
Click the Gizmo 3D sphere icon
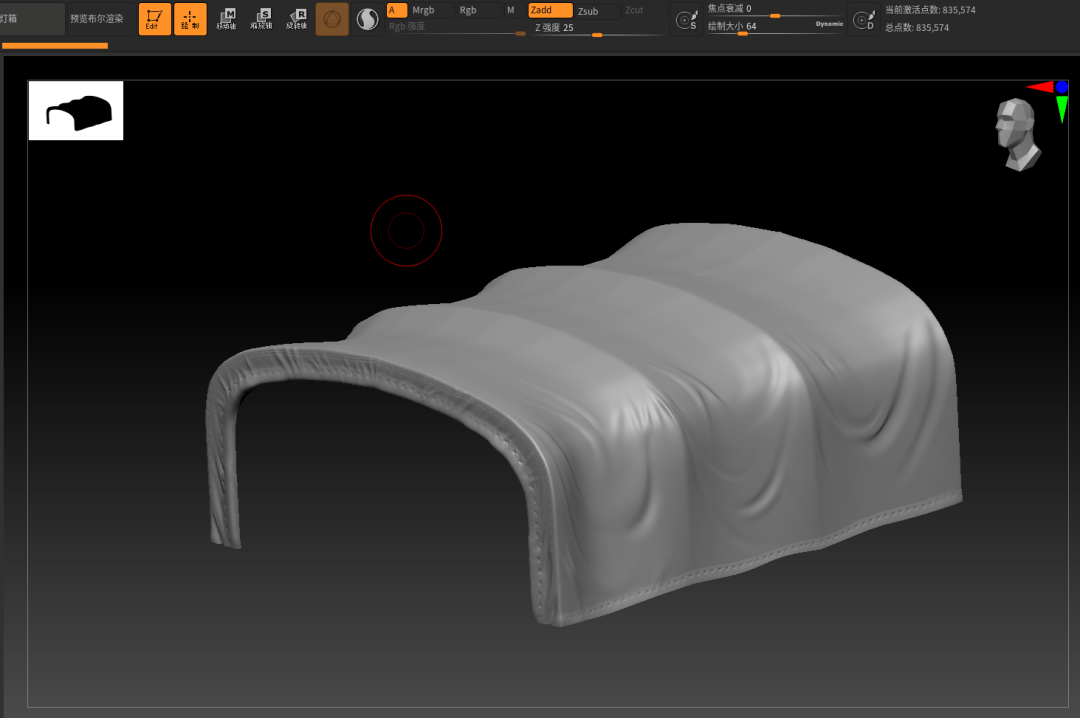(332, 19)
